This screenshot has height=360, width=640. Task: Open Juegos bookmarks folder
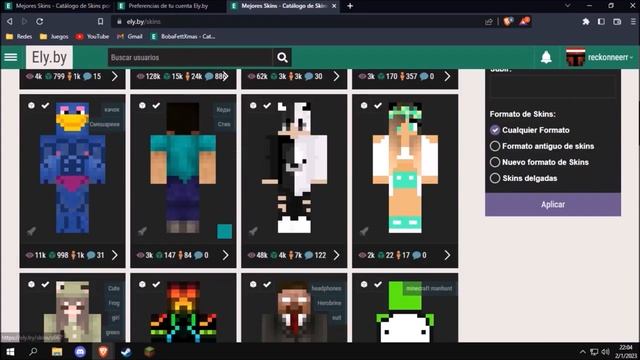pos(54,36)
